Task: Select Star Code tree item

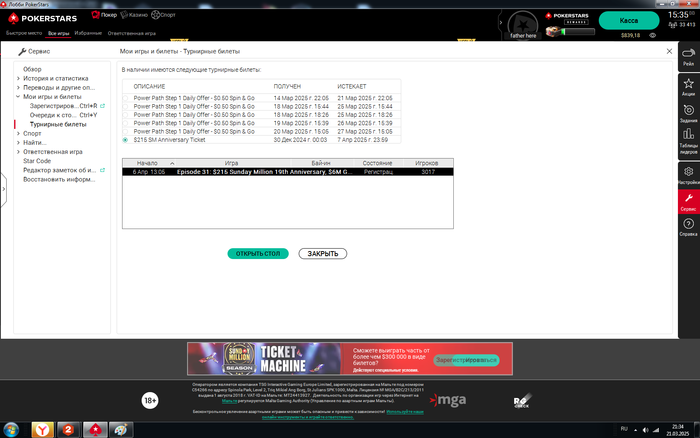Action: 37,161
